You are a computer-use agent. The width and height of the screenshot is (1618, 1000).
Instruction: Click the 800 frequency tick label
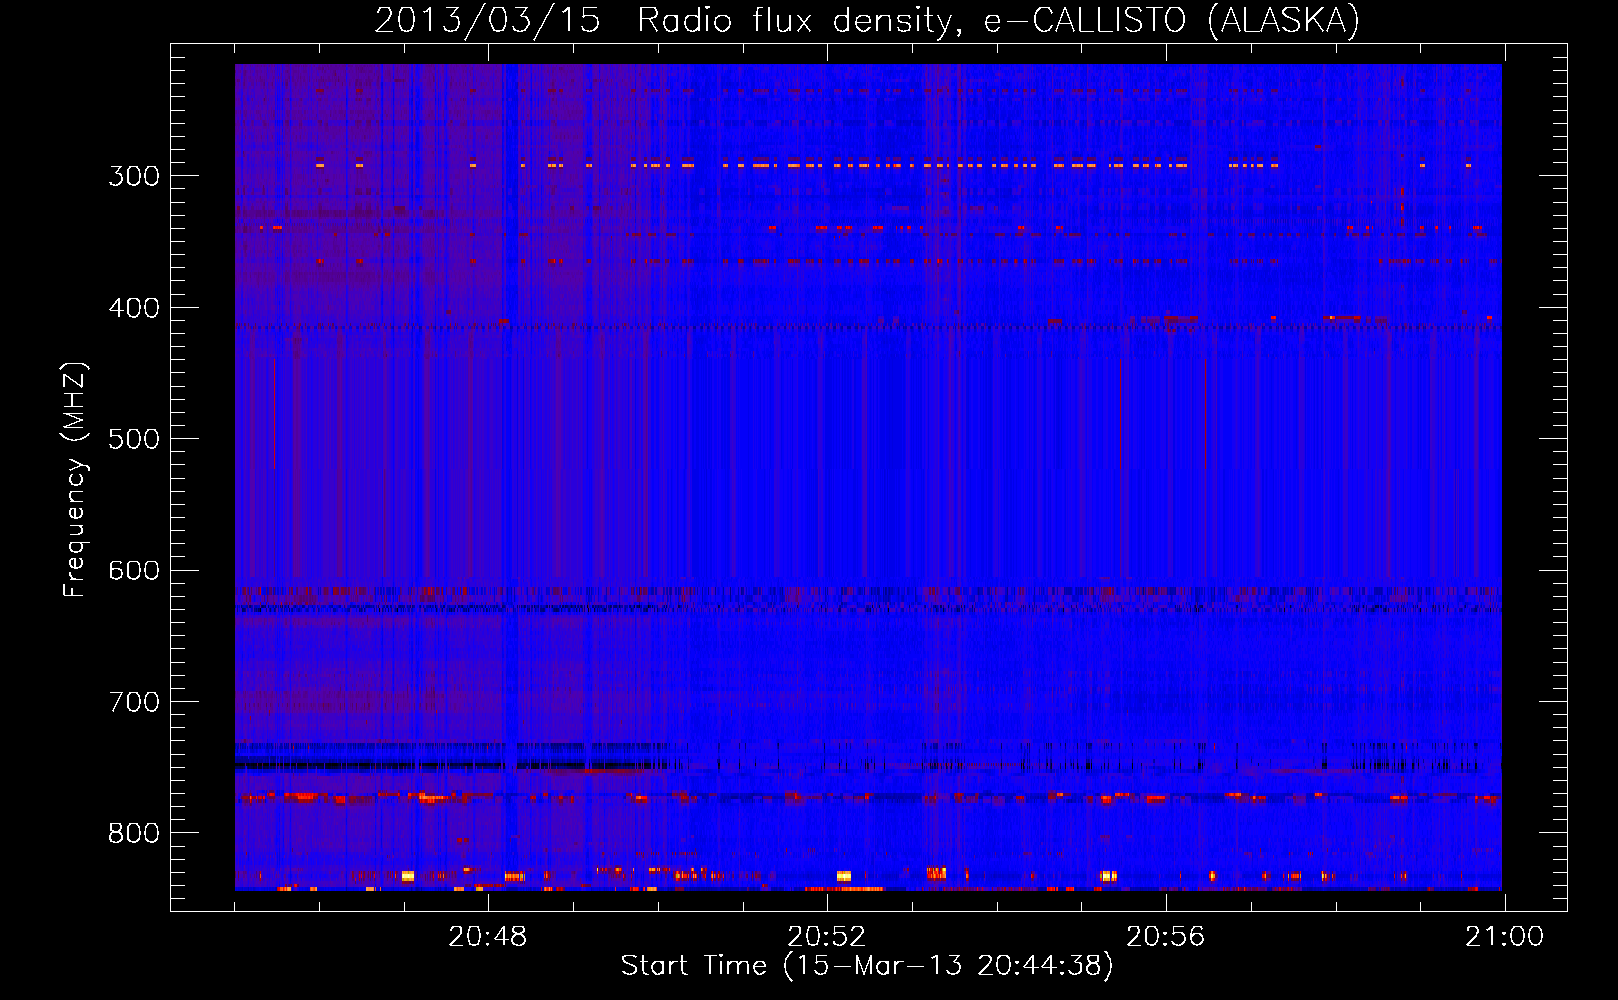[134, 833]
